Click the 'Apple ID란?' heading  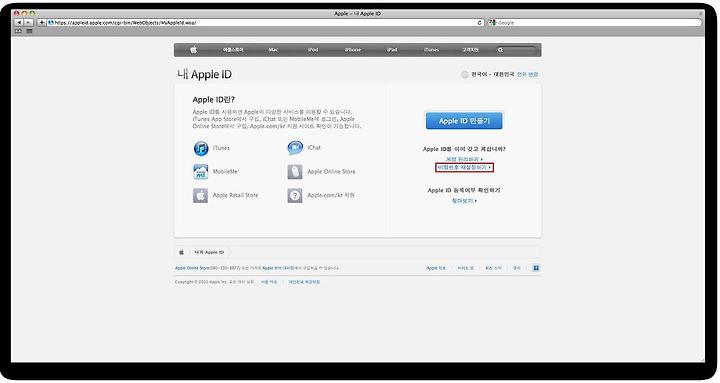click(x=214, y=100)
